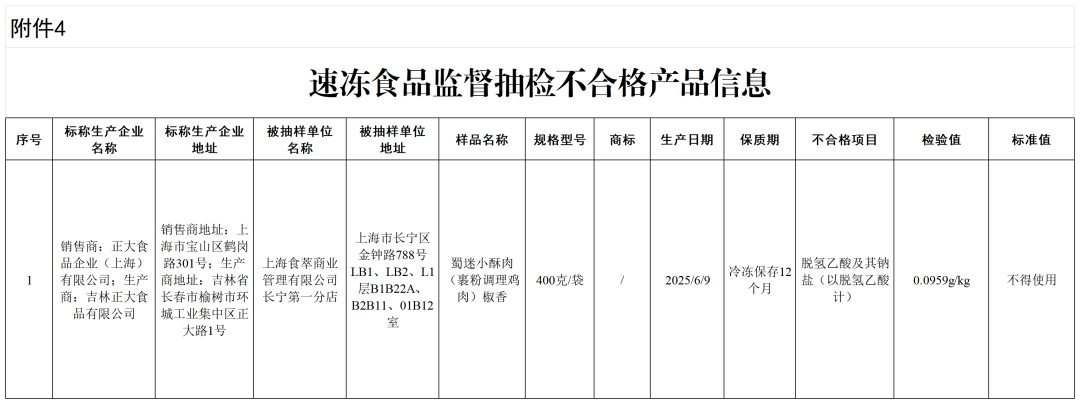This screenshot has width=1080, height=404.
Task: Click the '脱氢乙酸及其钠盐' failed item cell
Action: tap(844, 280)
